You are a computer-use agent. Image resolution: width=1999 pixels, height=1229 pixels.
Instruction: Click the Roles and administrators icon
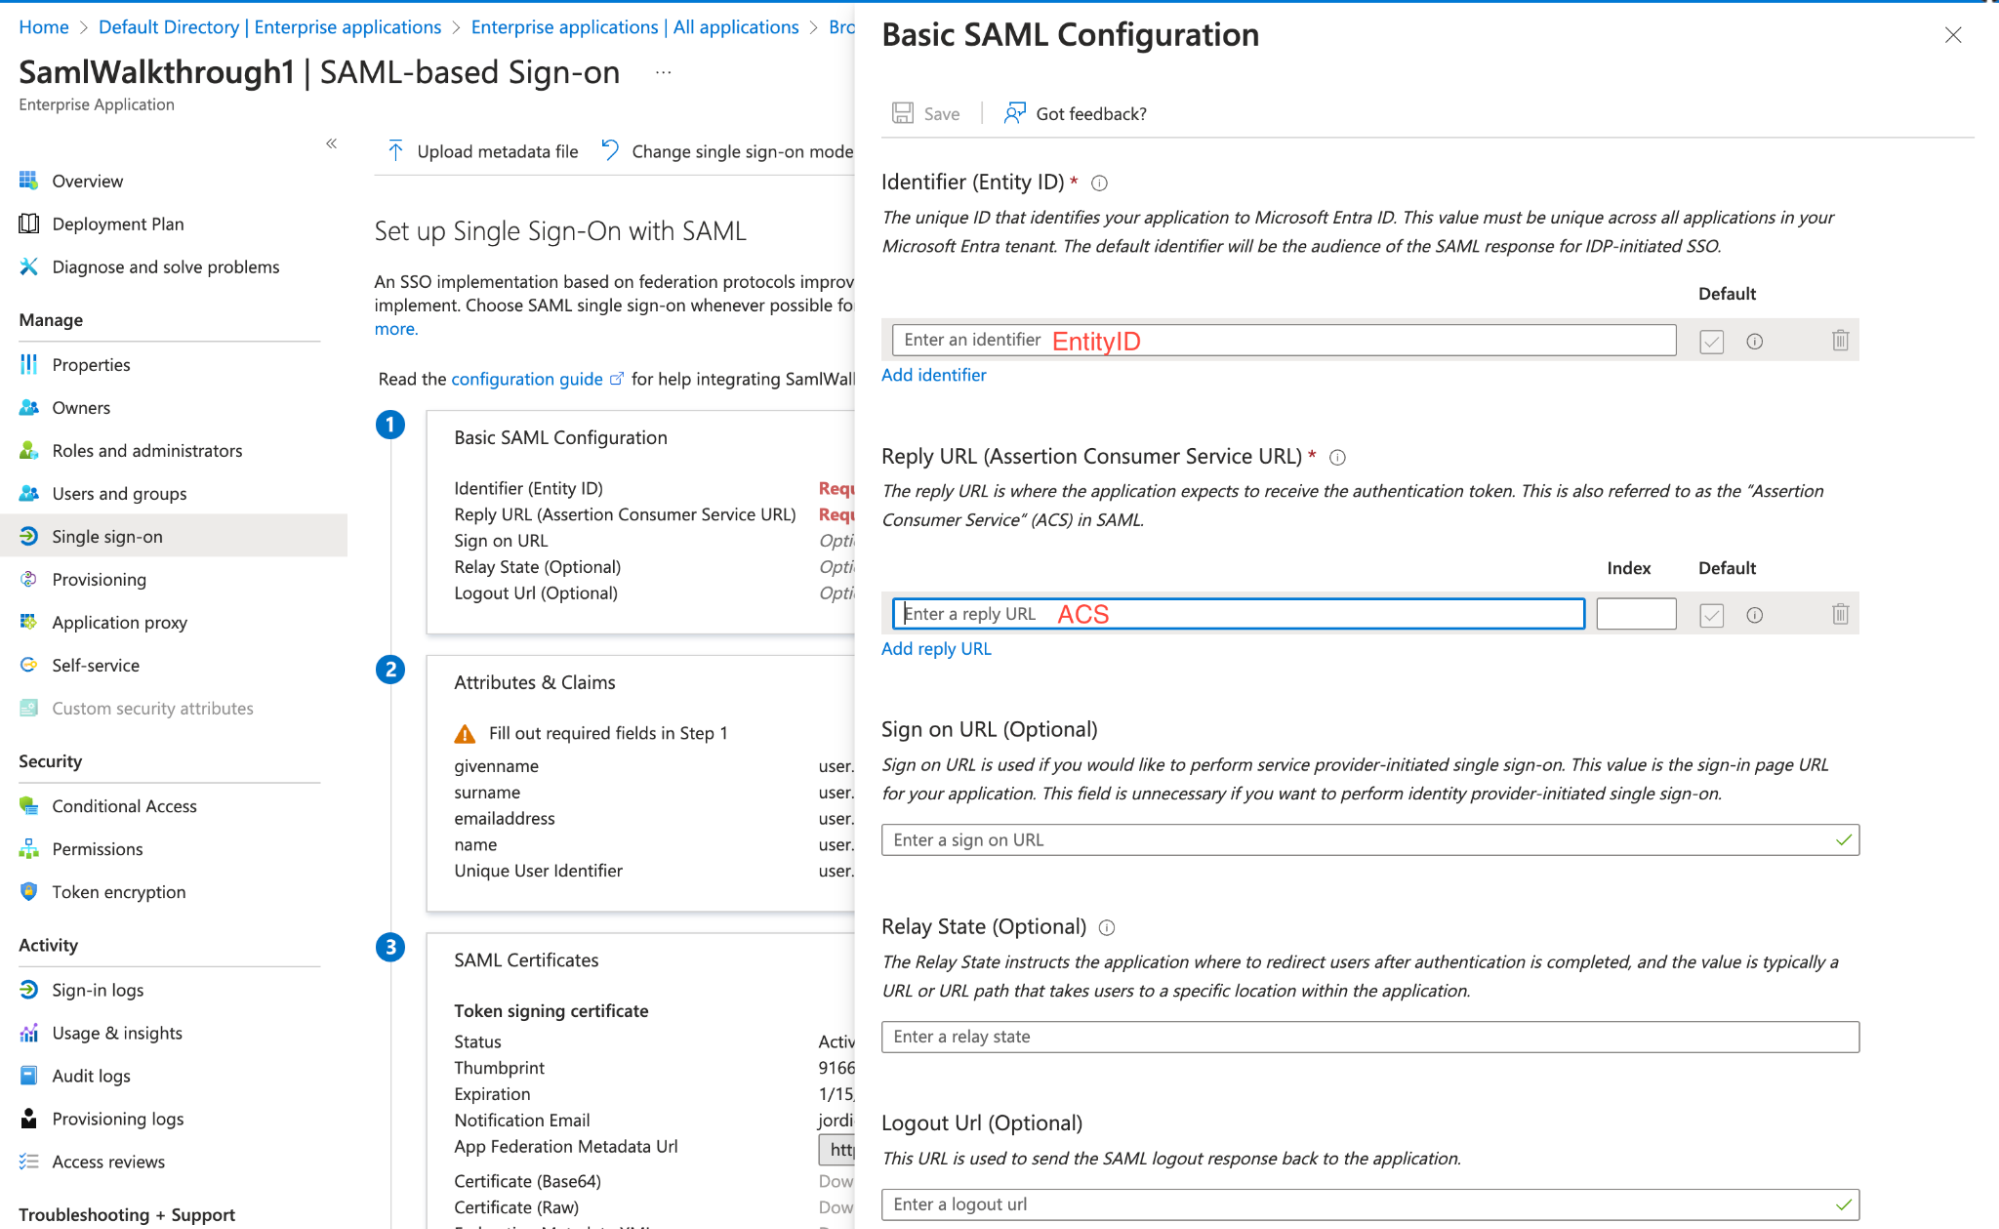click(28, 451)
